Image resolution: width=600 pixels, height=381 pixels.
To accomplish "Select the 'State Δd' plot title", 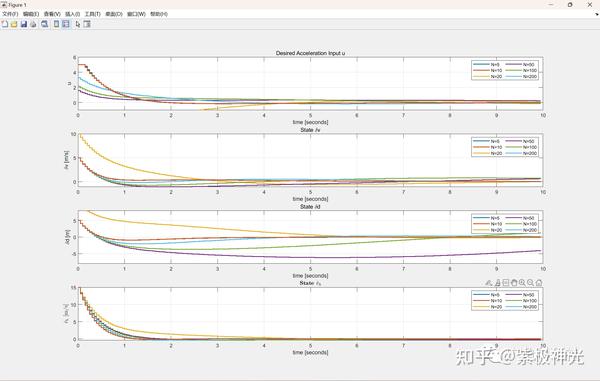I will click(x=310, y=207).
